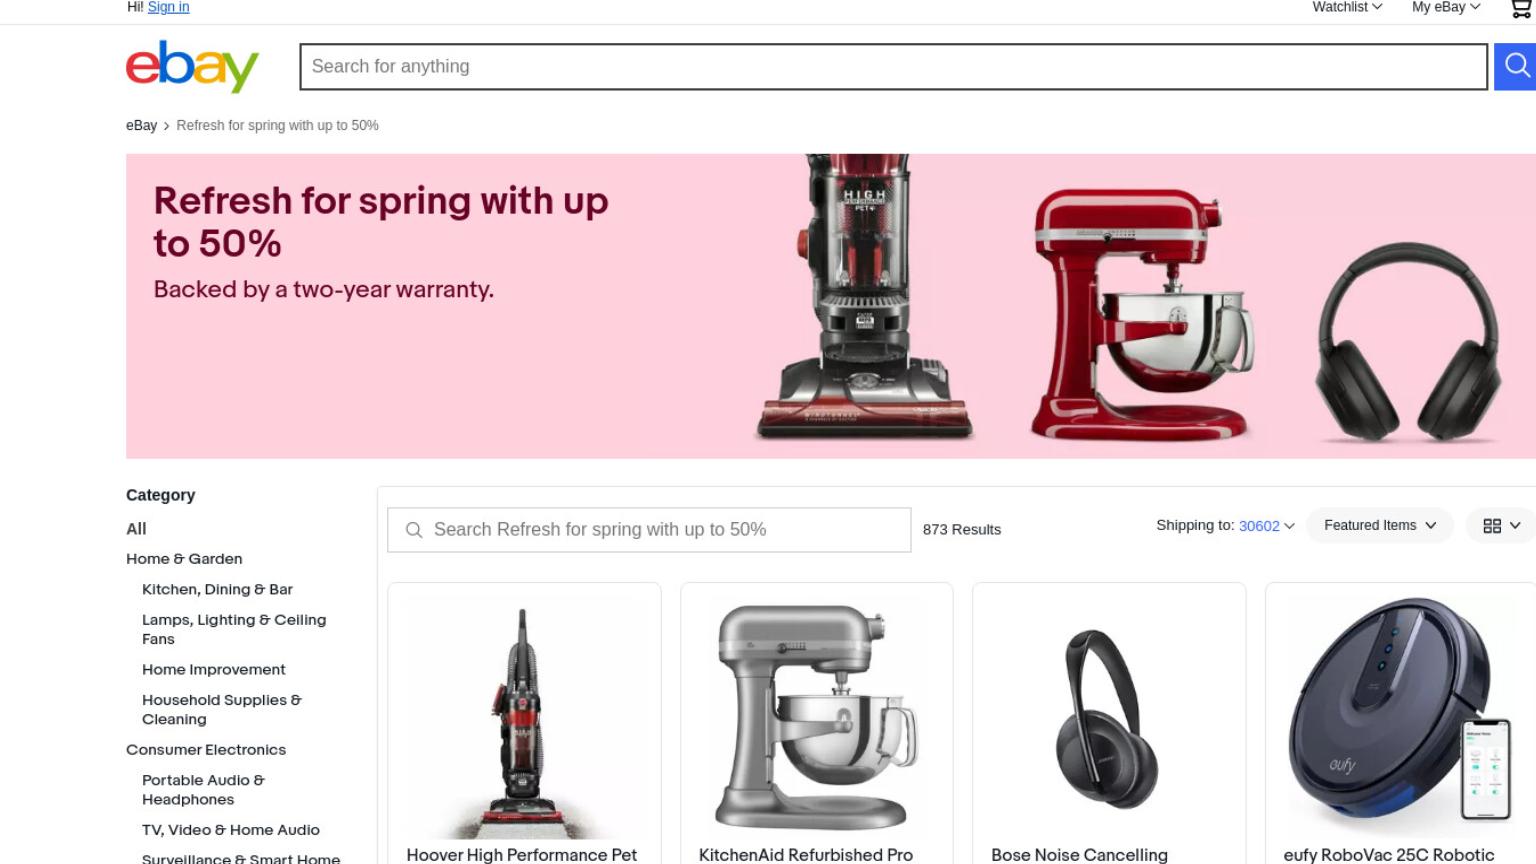
Task: Open the eufy RoboVac product image
Action: (1400, 718)
